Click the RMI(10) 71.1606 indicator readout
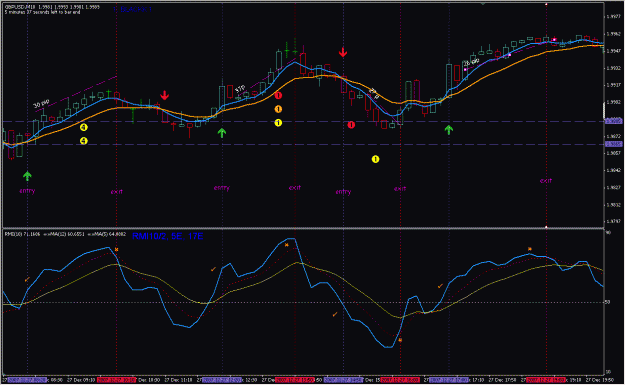Screen dimensions: 625x385 click(x=22, y=234)
